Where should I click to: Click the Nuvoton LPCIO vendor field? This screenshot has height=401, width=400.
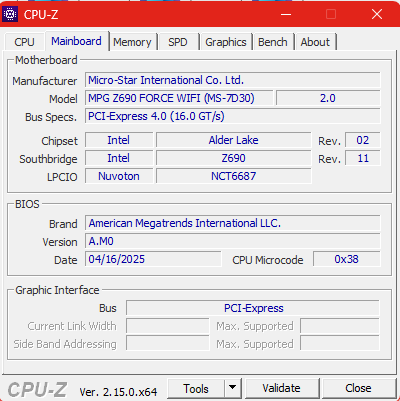(x=119, y=176)
